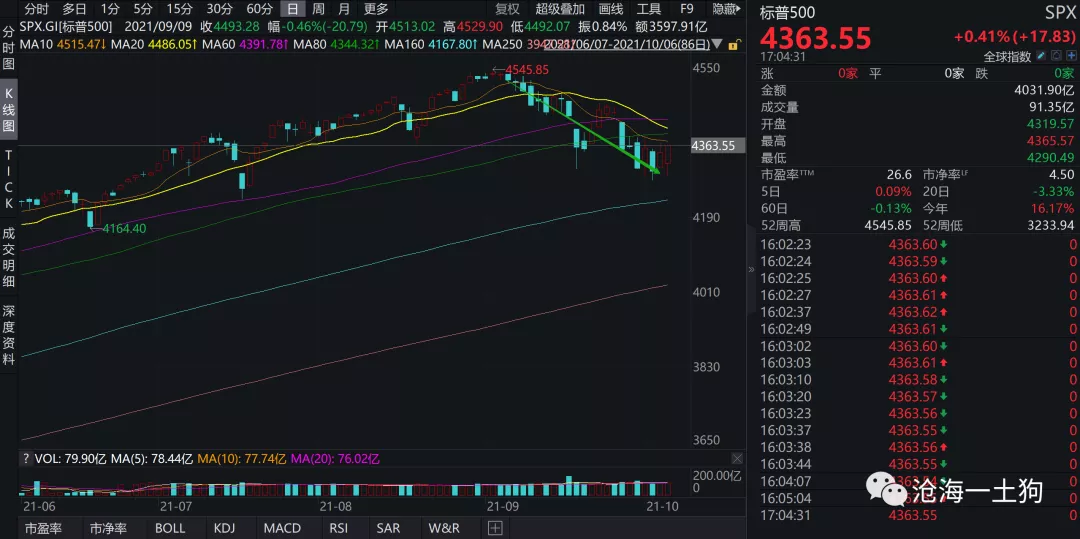Image resolution: width=1080 pixels, height=539 pixels.
Task: Click the 4164.40 low price marker
Action: 124,228
